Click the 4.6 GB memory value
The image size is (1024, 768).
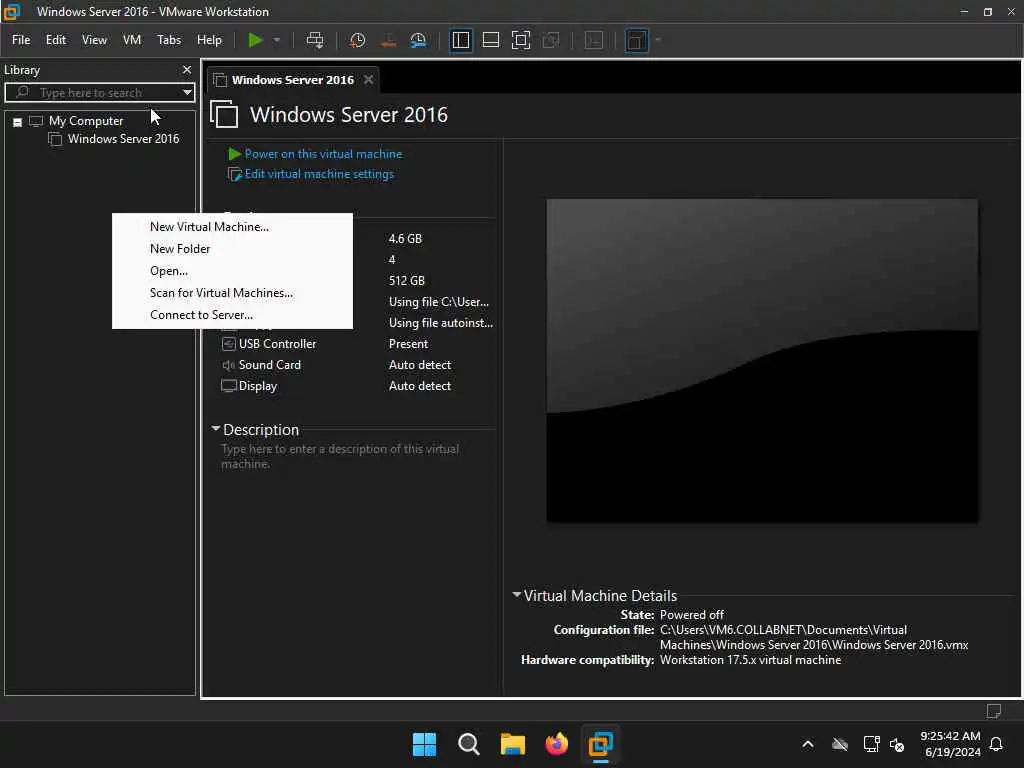[405, 239]
